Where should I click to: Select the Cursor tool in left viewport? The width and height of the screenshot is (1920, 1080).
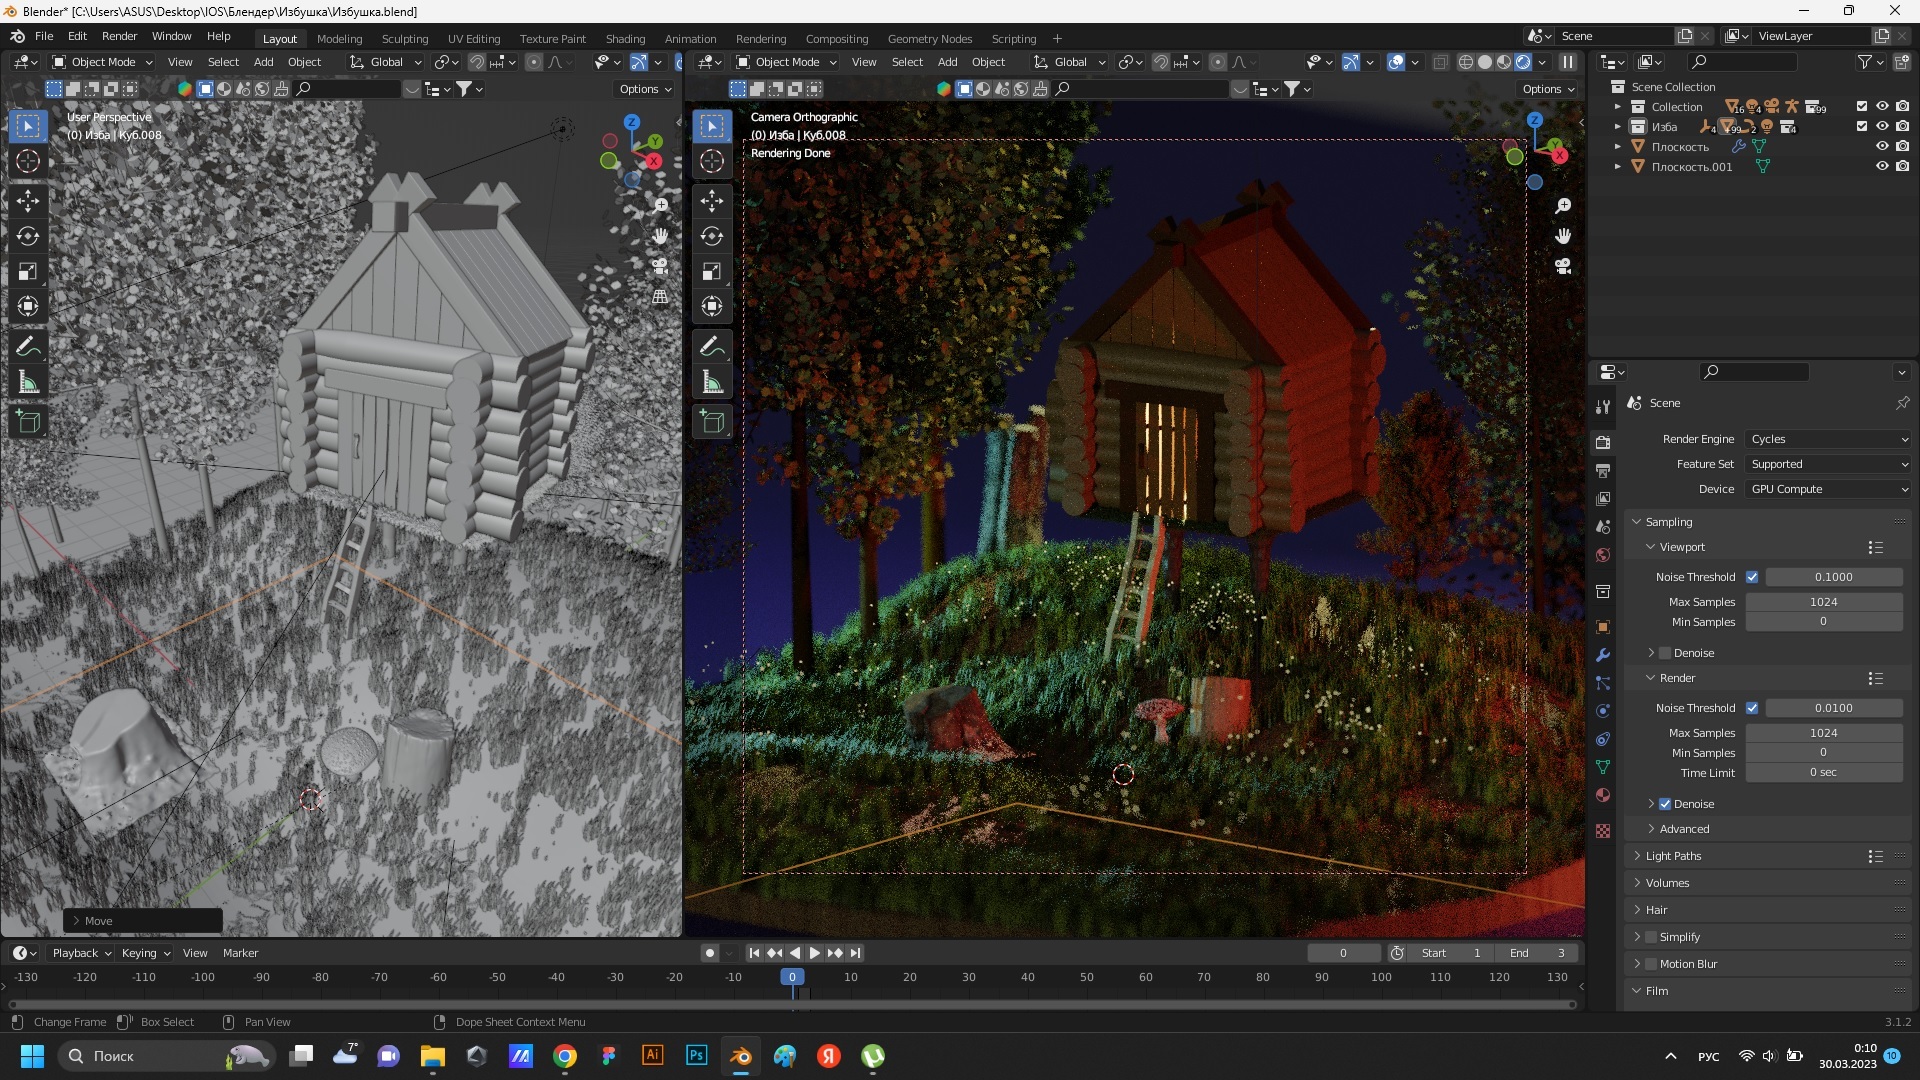click(28, 161)
